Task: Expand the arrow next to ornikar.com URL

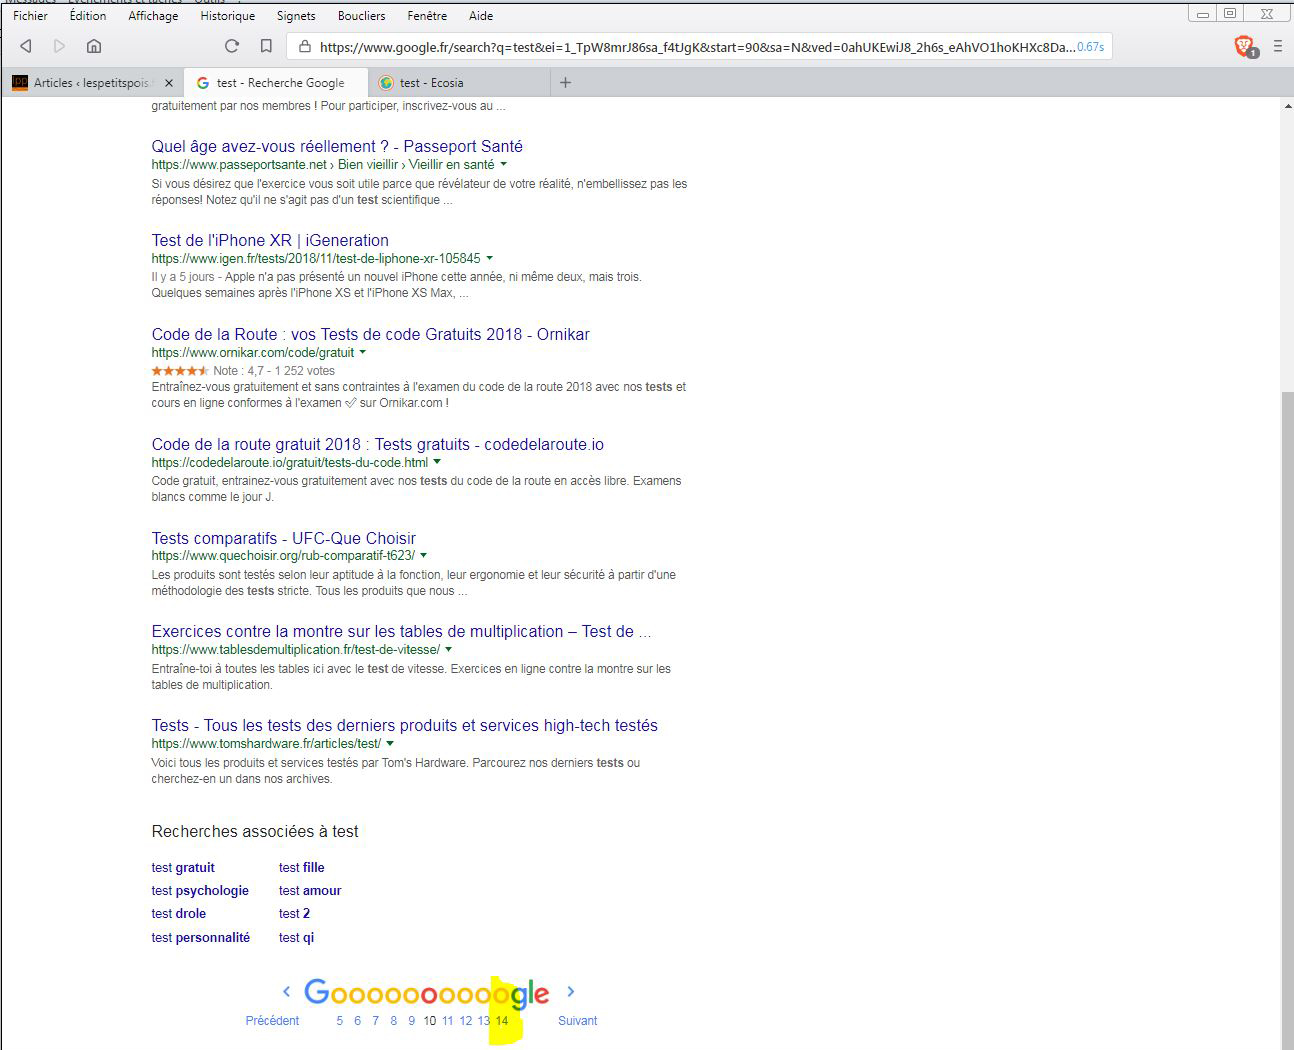Action: tap(362, 352)
